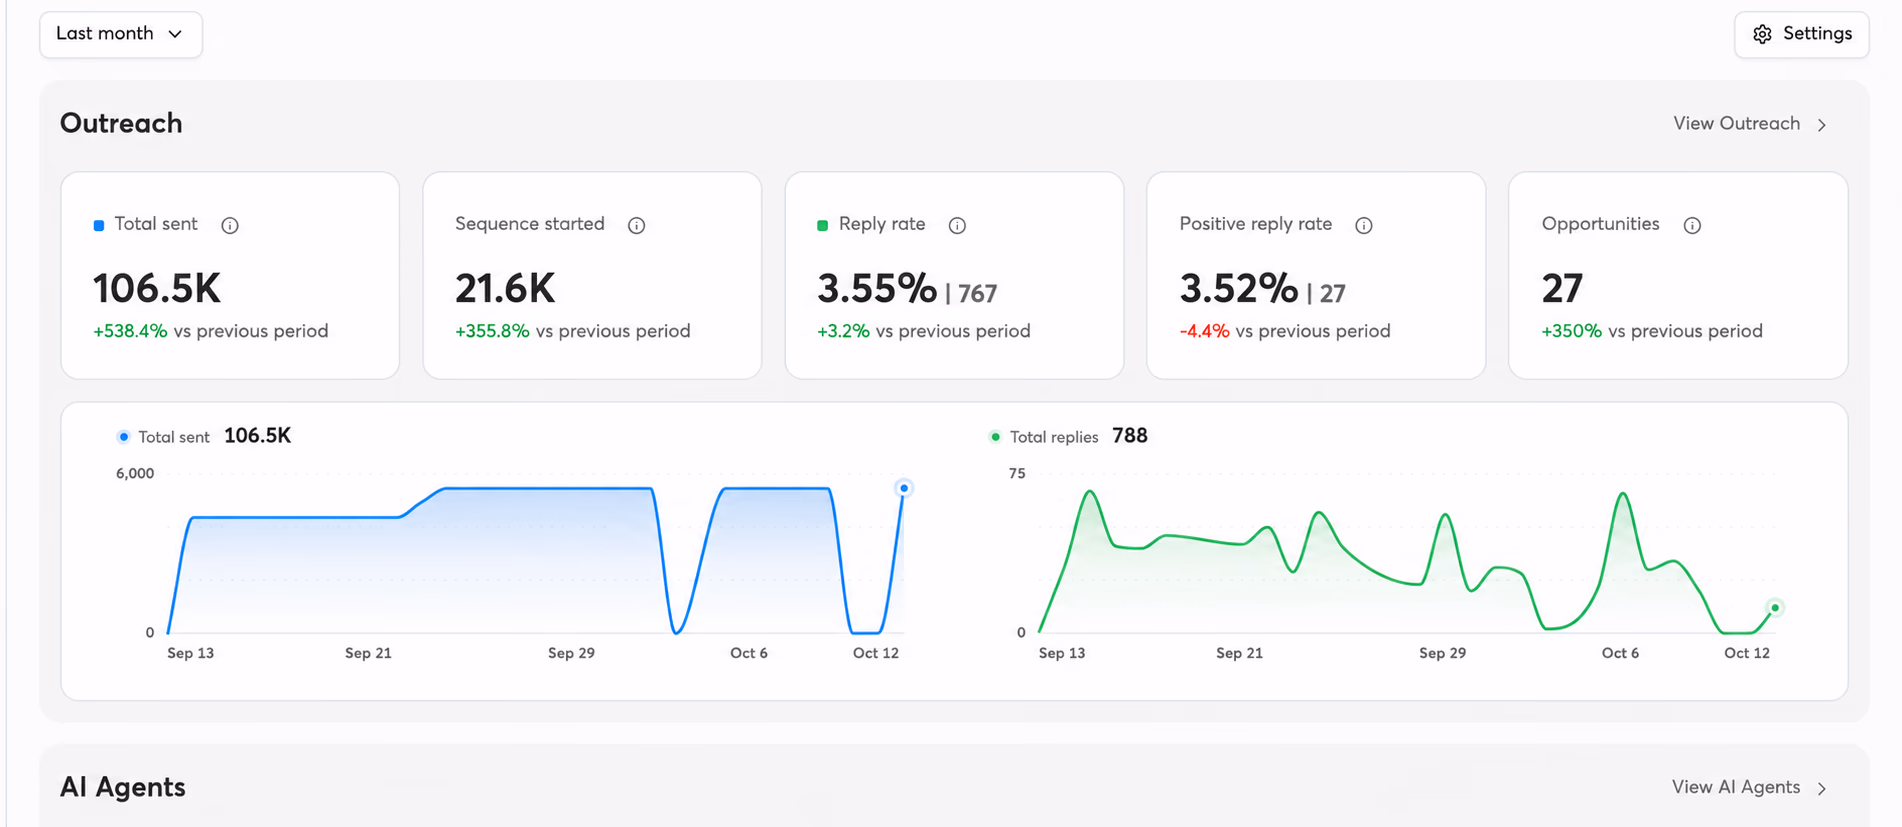Click the green dot in the Total replies chart legend

(995, 437)
